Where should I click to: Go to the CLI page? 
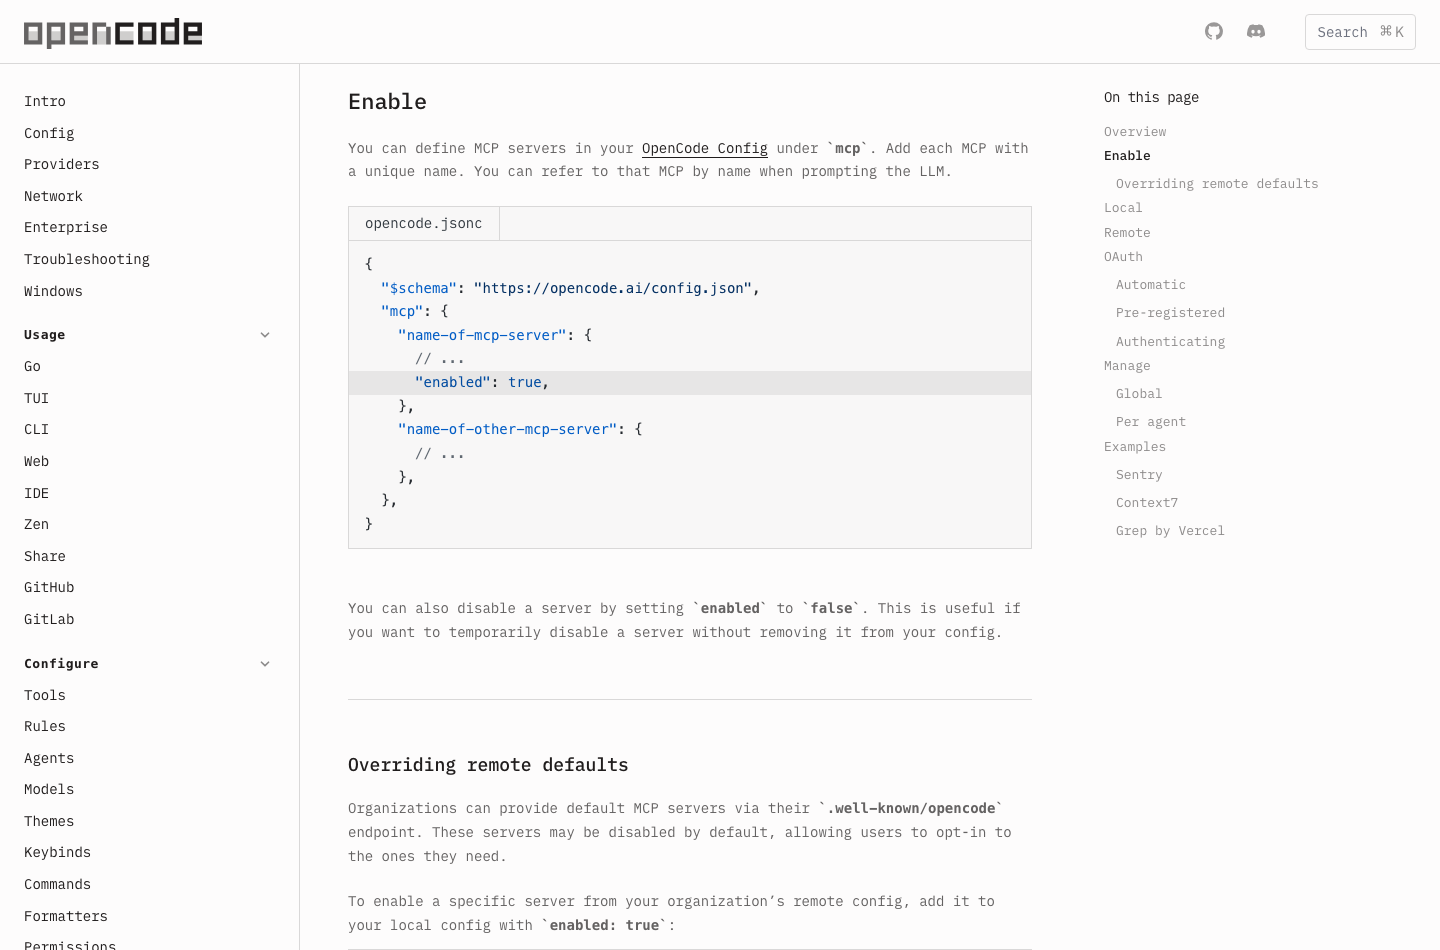coord(37,430)
